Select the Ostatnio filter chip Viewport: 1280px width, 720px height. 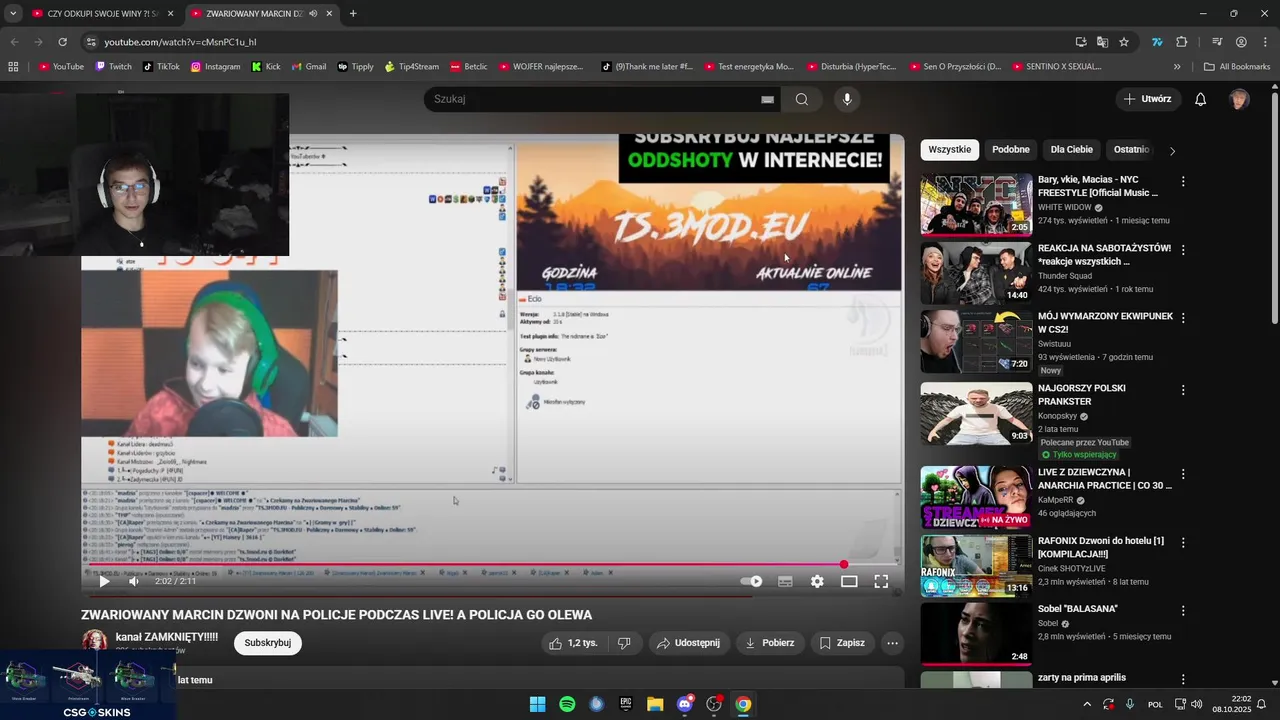[x=1131, y=150]
